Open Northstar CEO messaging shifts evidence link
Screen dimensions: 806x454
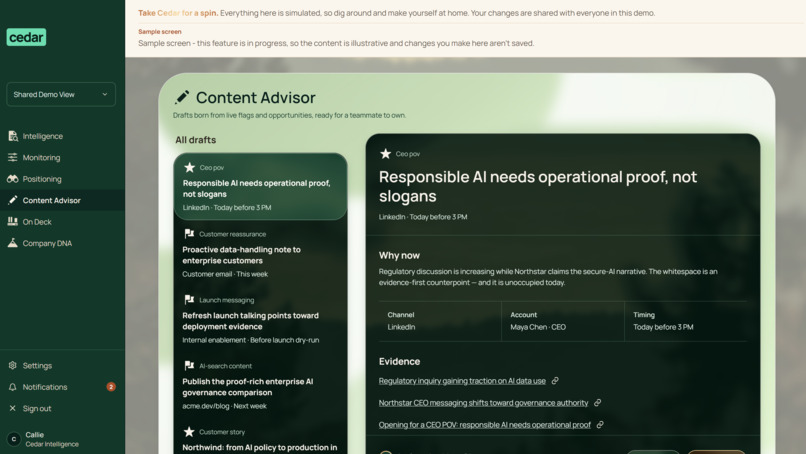[x=483, y=403]
